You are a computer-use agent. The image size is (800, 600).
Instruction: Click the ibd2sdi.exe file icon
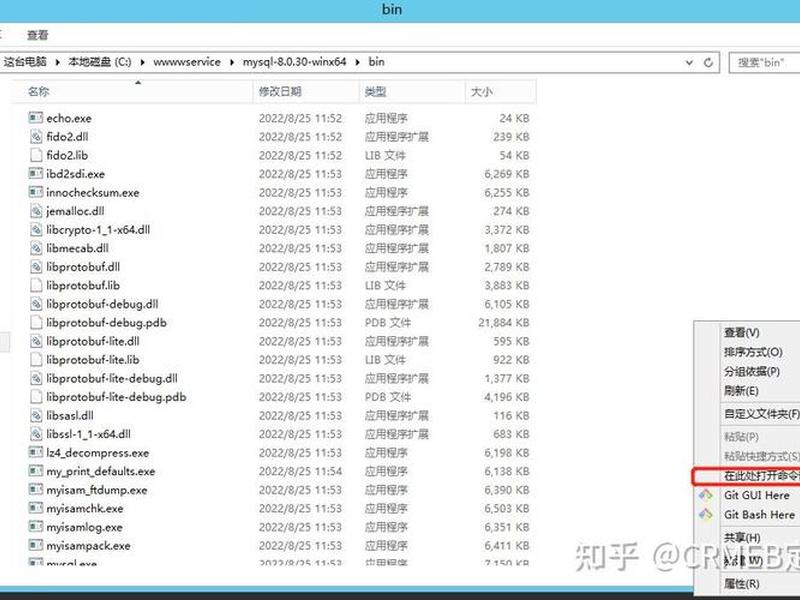coord(36,173)
